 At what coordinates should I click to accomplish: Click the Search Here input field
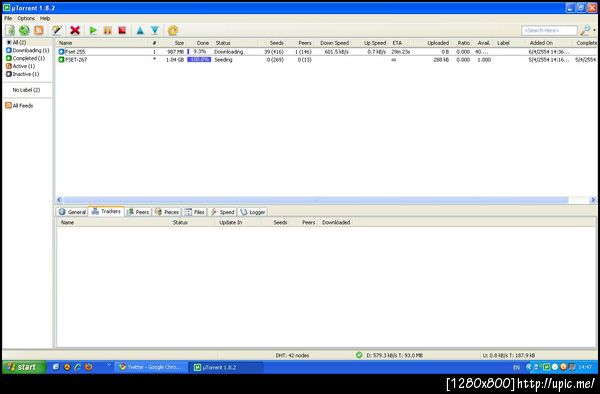click(x=549, y=30)
